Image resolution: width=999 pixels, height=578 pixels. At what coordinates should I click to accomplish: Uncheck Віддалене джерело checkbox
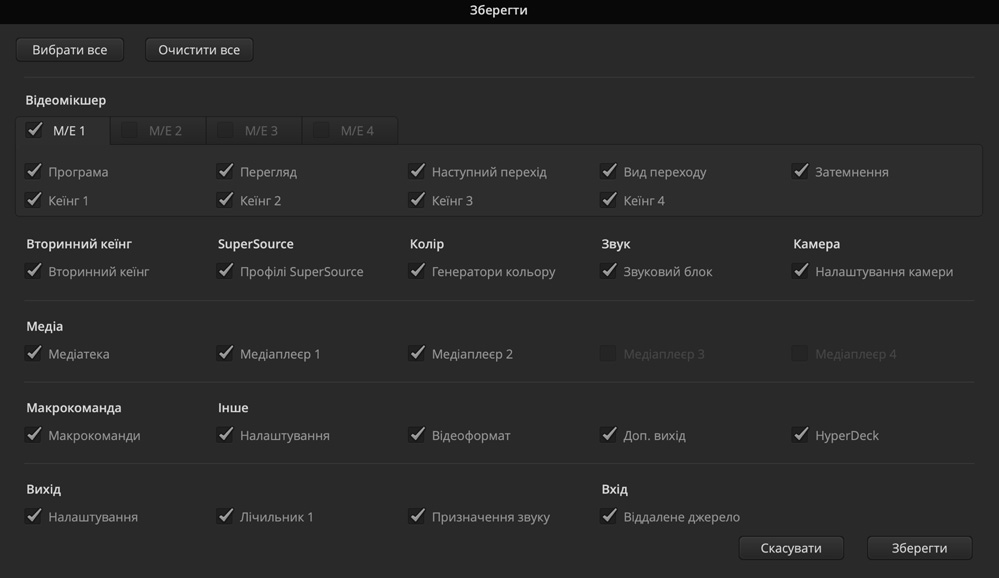[609, 517]
